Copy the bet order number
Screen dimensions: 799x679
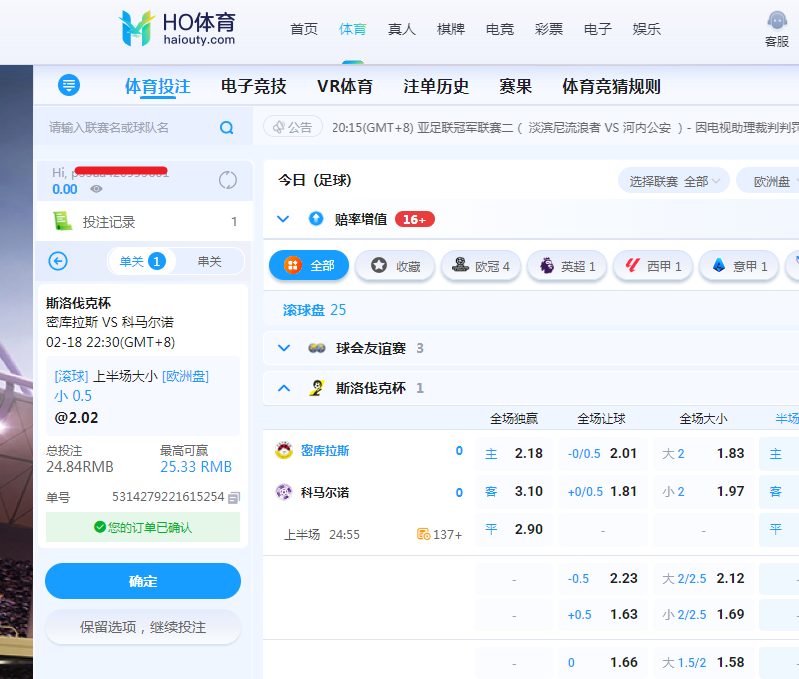pos(234,497)
